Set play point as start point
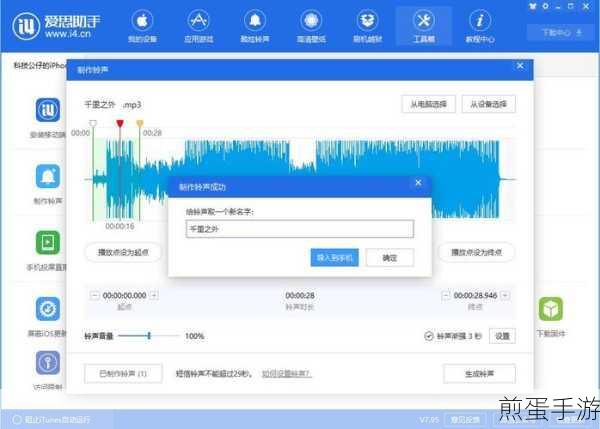The width and height of the screenshot is (600, 429). [x=123, y=253]
